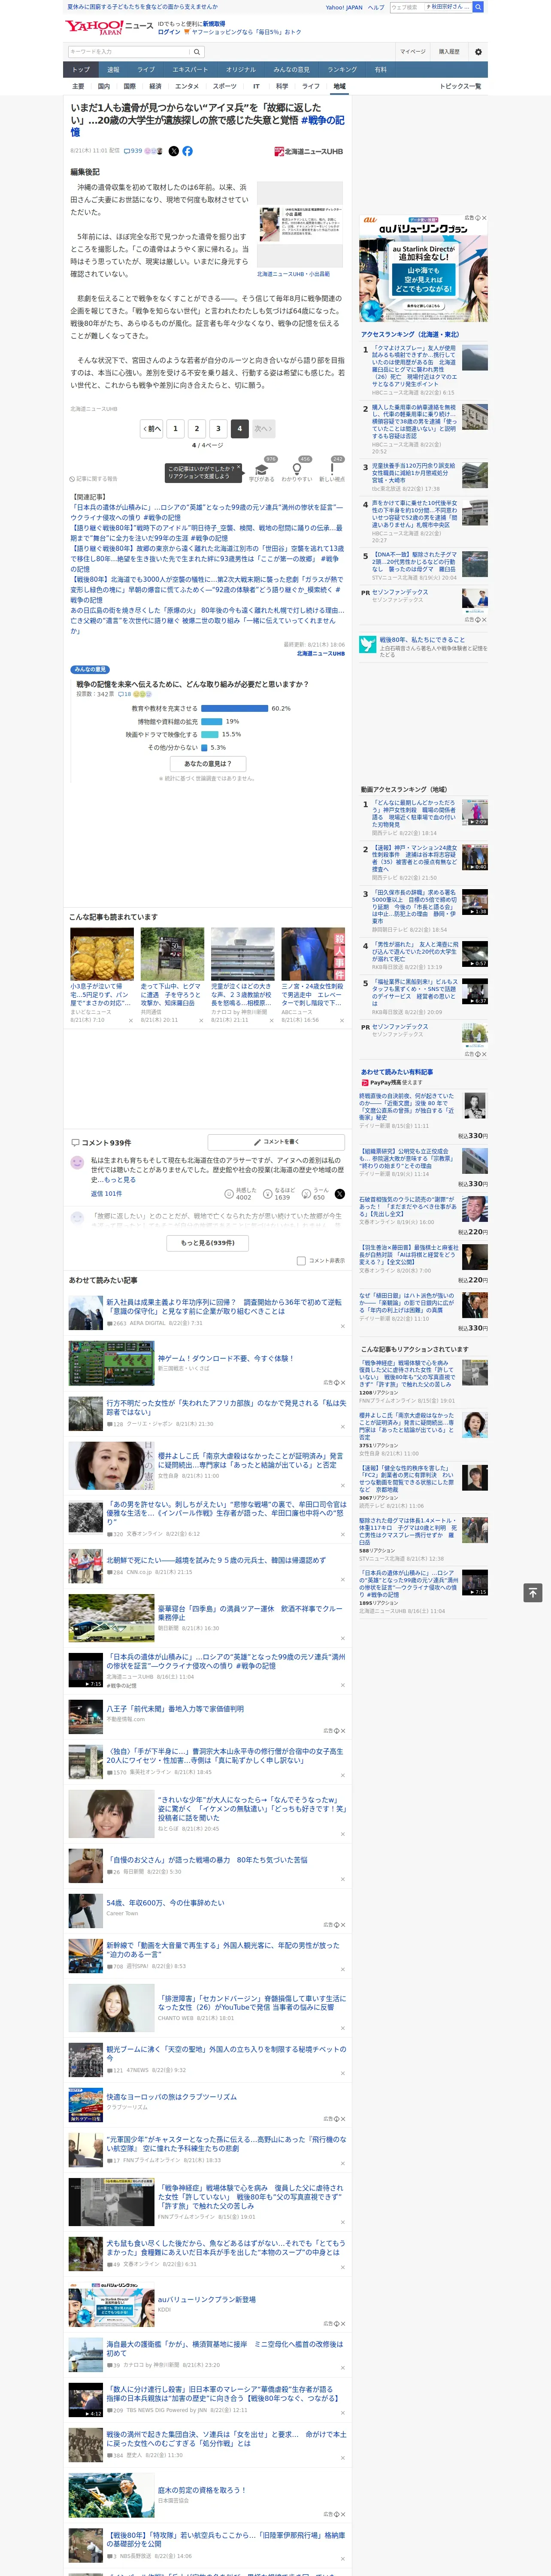Click コメントを書く button

pos(276,1141)
